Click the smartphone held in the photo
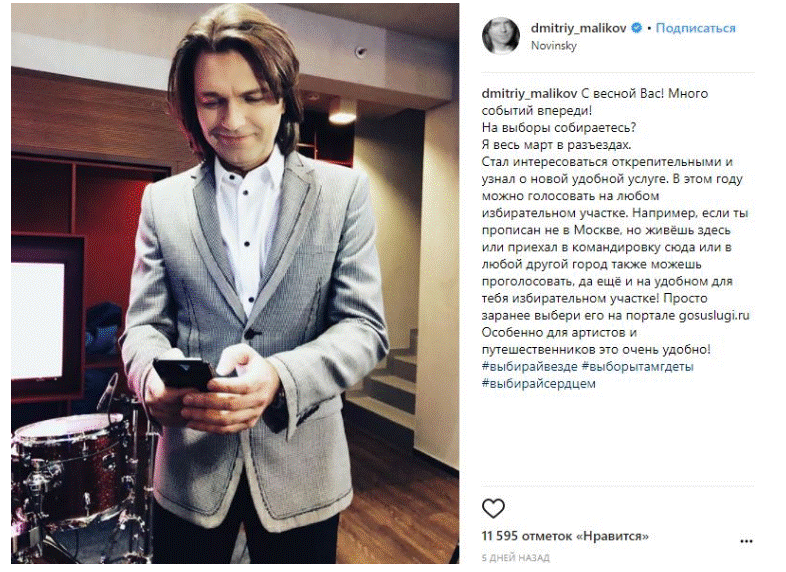 pos(185,373)
